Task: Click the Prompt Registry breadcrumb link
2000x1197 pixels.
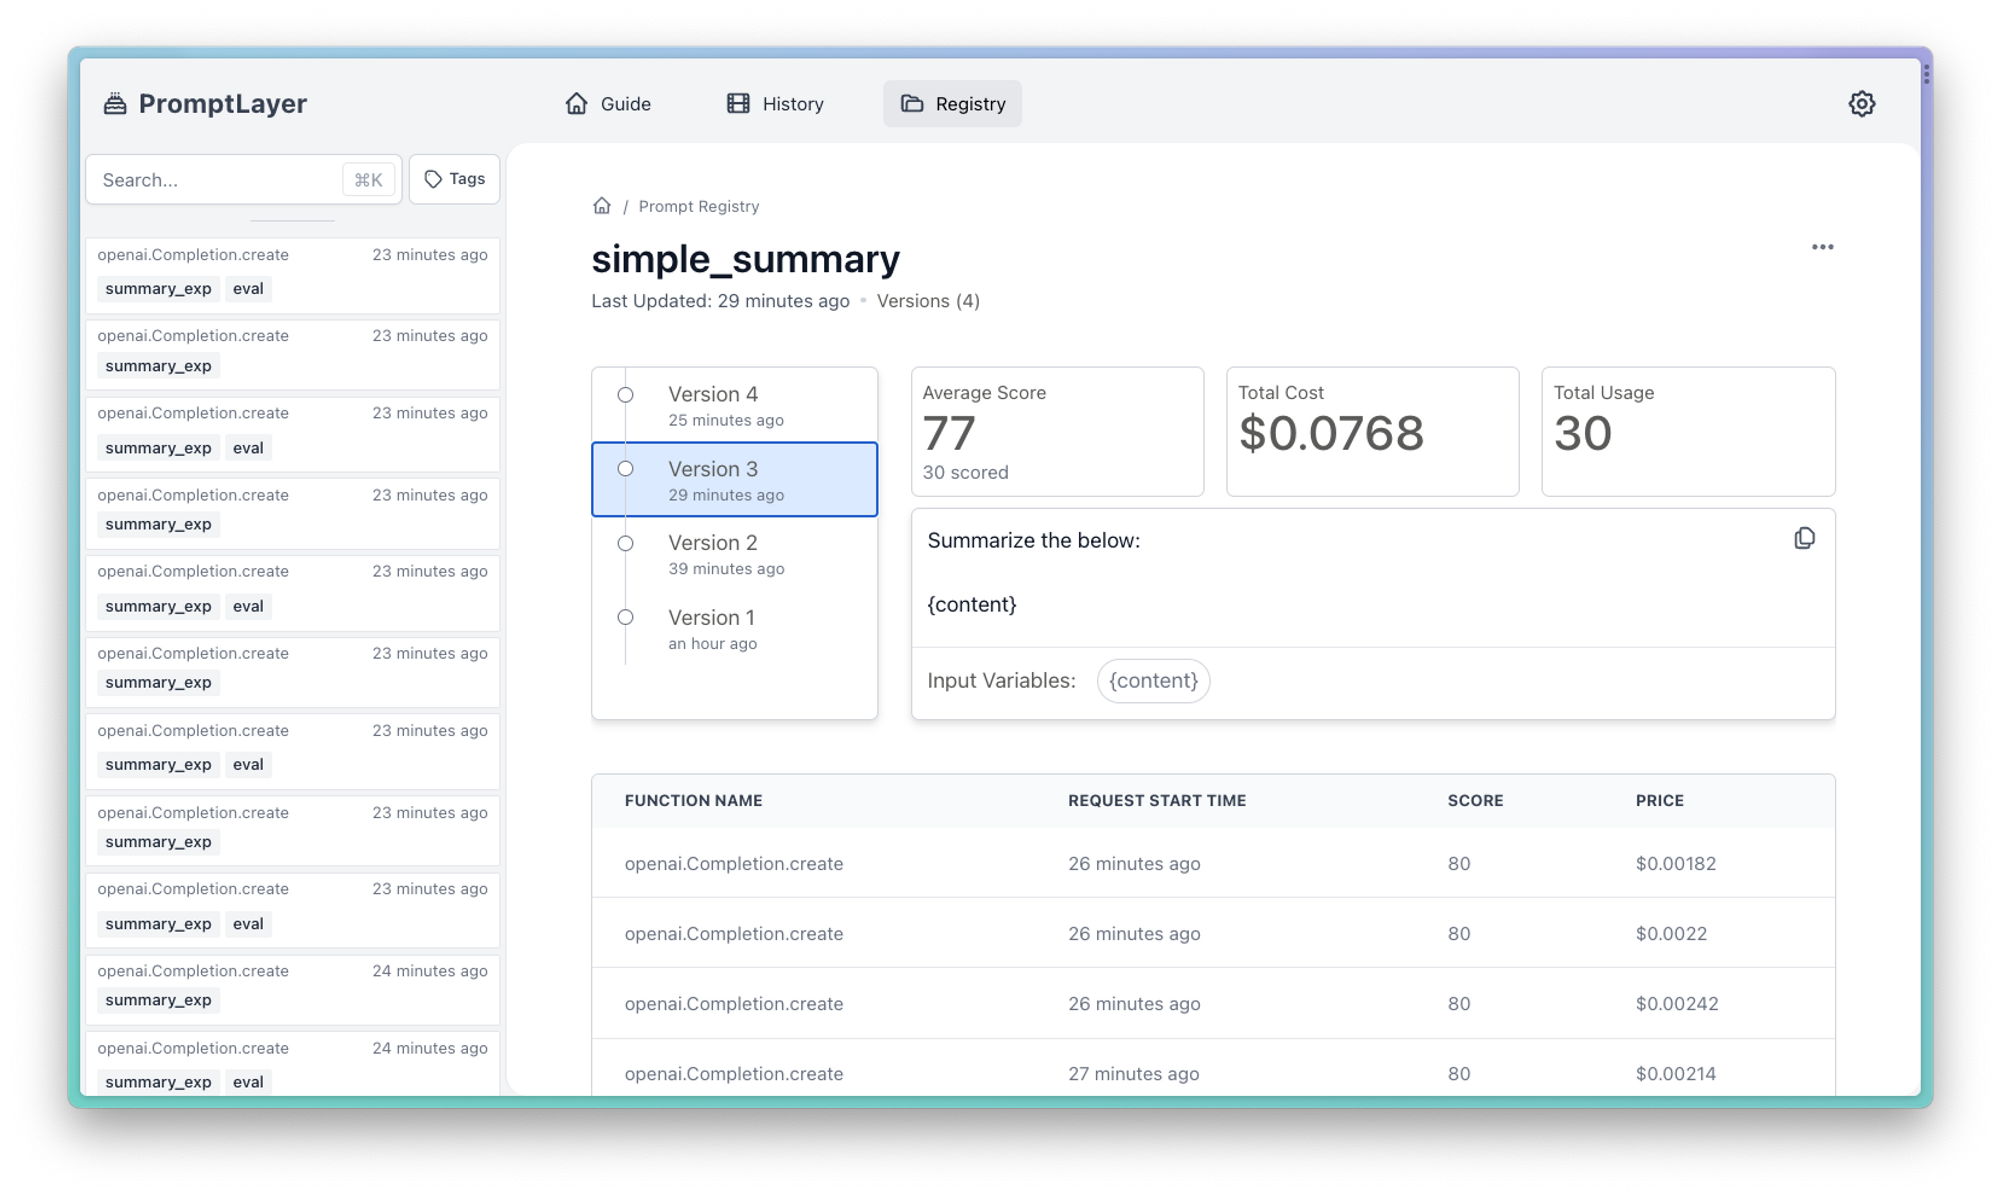Action: (x=698, y=207)
